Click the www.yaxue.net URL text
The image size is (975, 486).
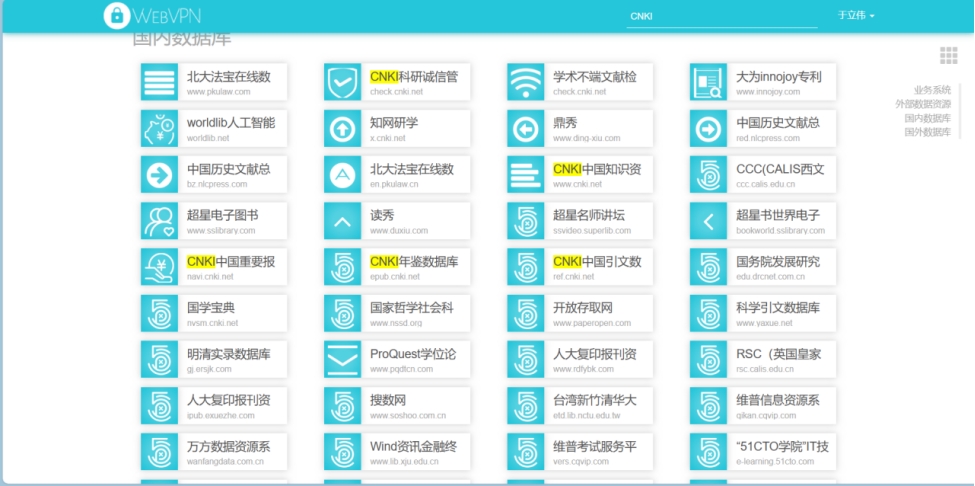[764, 323]
